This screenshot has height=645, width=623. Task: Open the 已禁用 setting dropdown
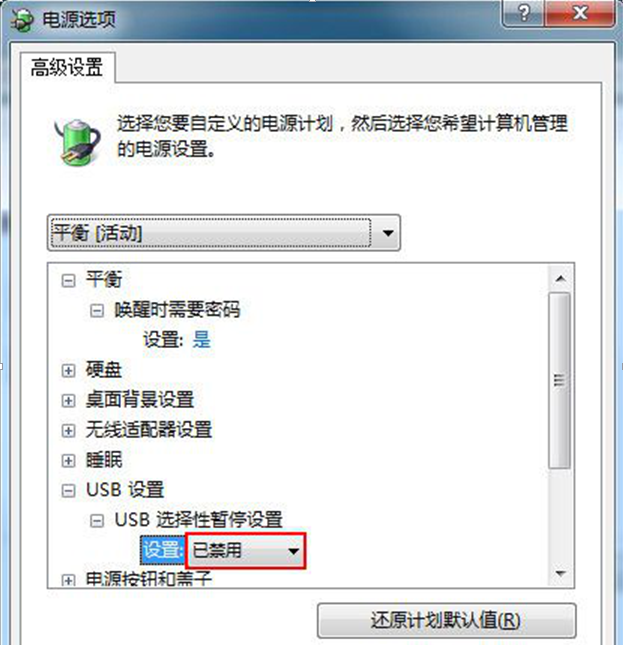coord(246,551)
